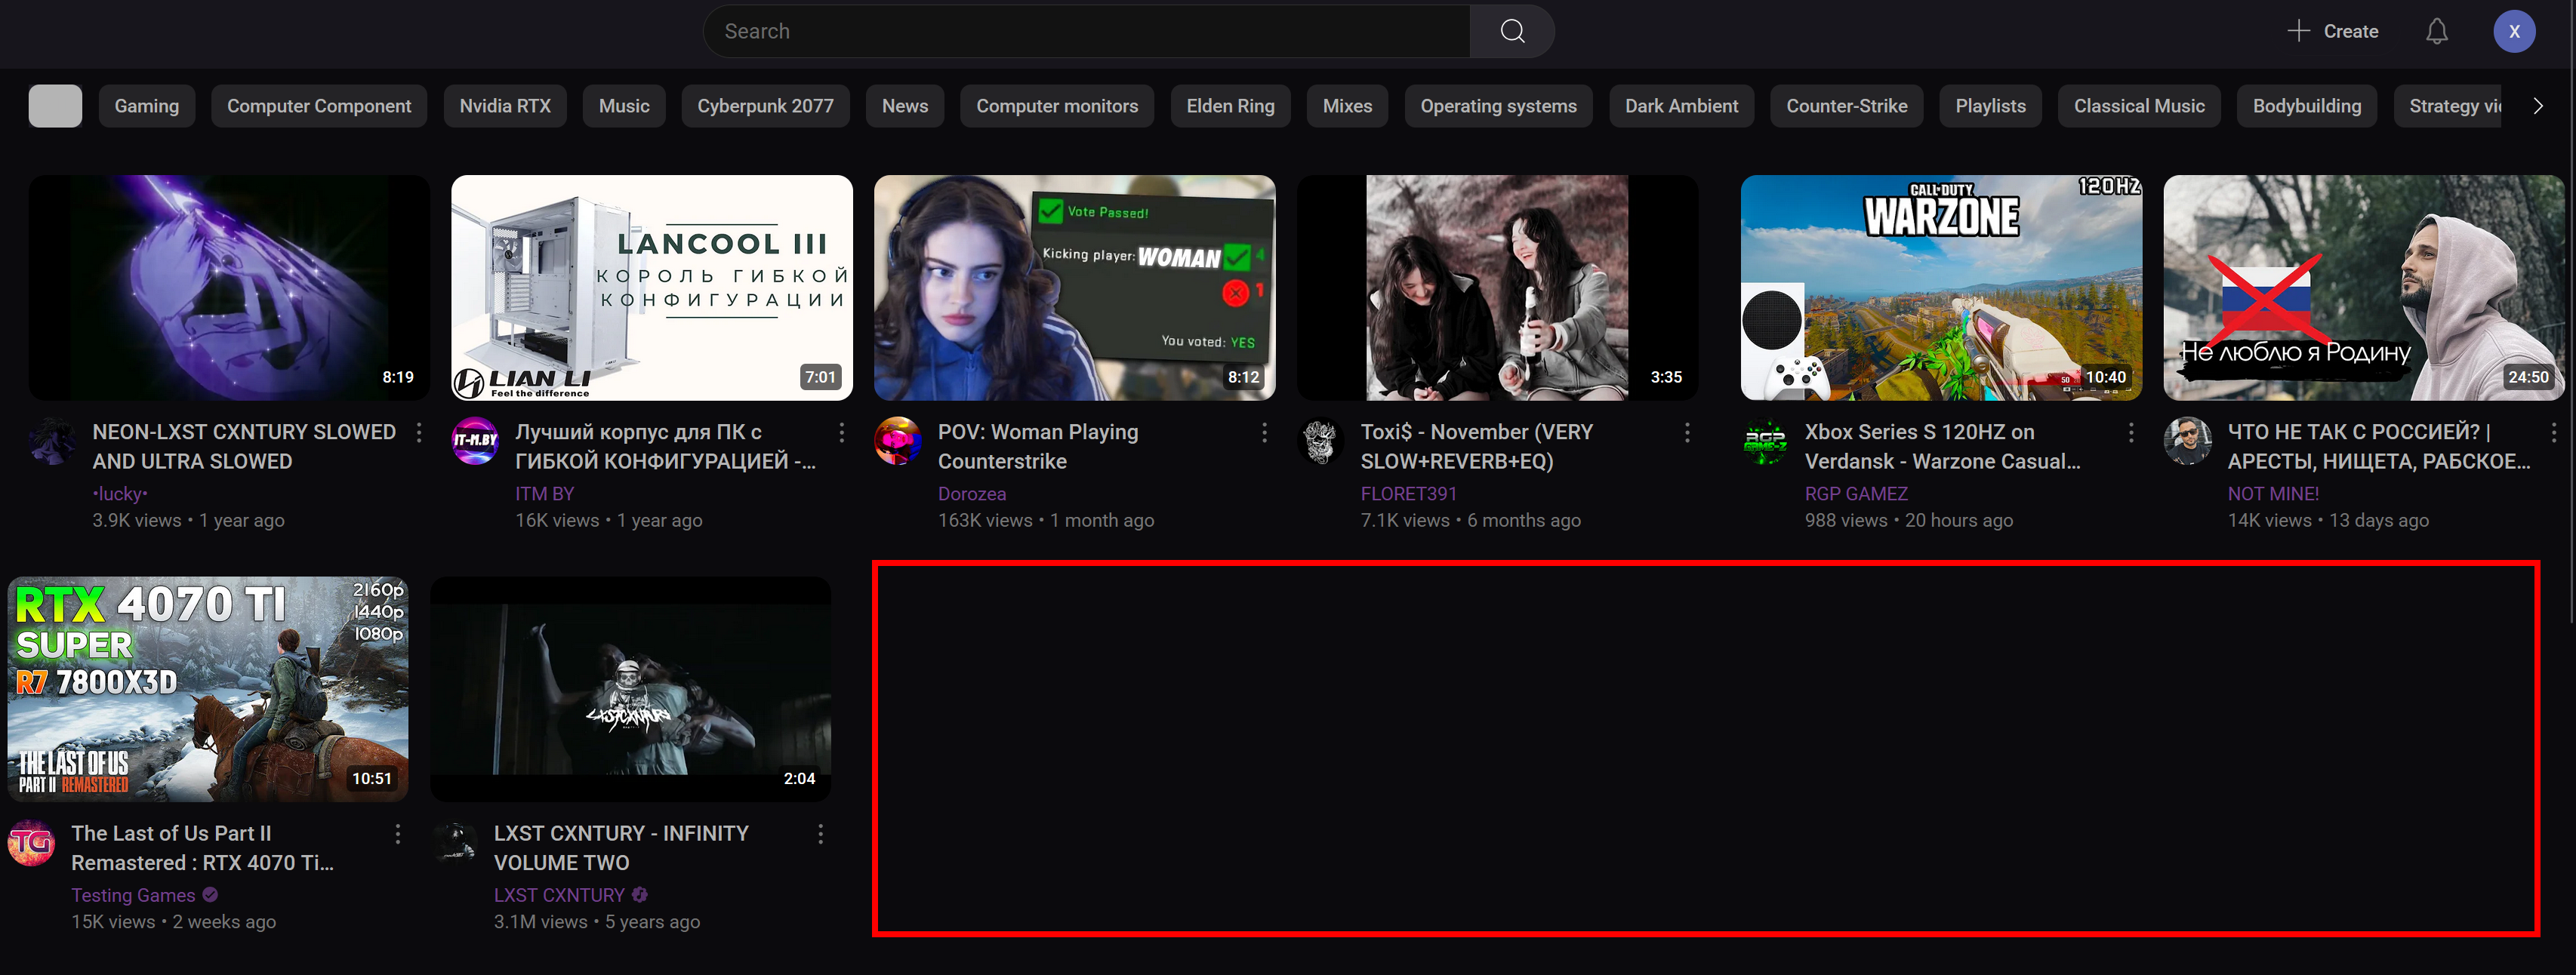Click the Create button

(2333, 31)
